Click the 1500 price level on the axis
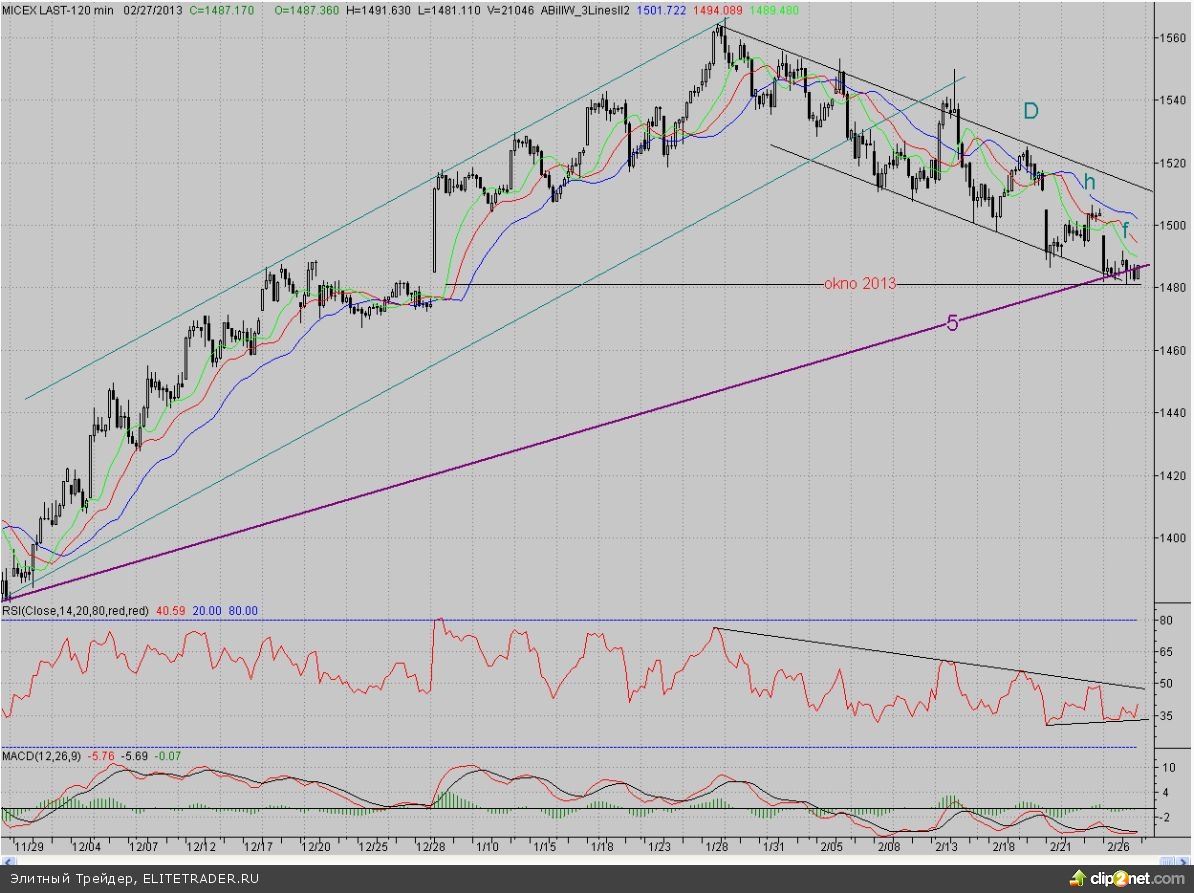 coord(1172,225)
